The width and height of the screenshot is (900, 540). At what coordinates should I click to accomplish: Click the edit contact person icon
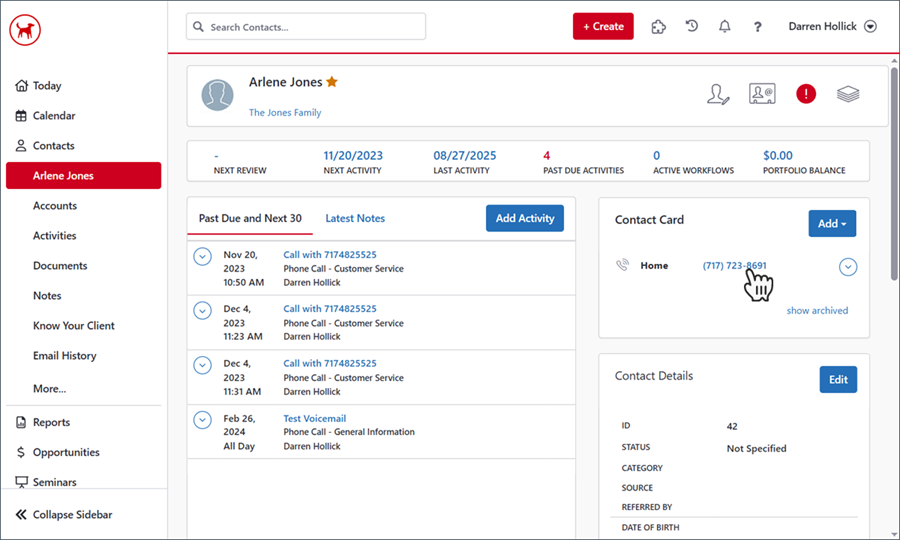pyautogui.click(x=718, y=94)
